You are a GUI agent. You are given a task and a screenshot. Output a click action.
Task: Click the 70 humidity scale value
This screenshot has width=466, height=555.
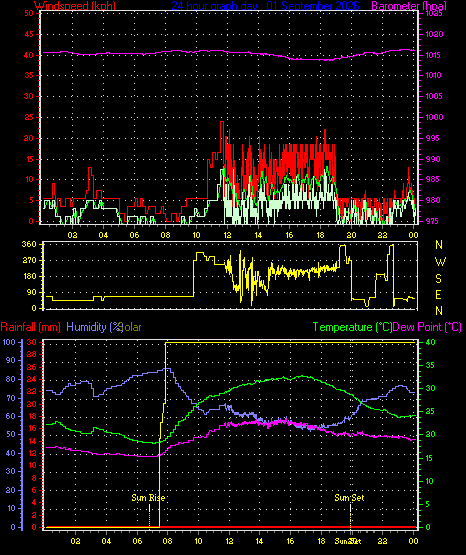coord(11,398)
